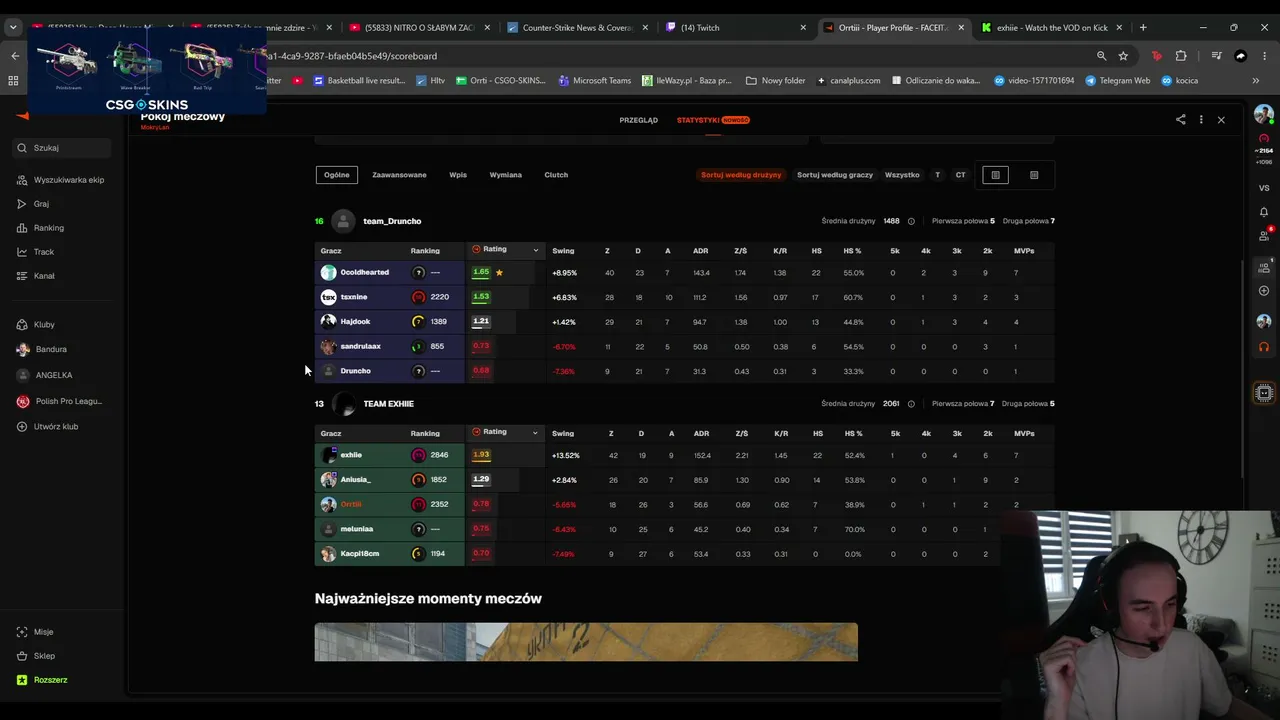Open the Twitch browser tab
The image size is (1280, 720).
737,28
